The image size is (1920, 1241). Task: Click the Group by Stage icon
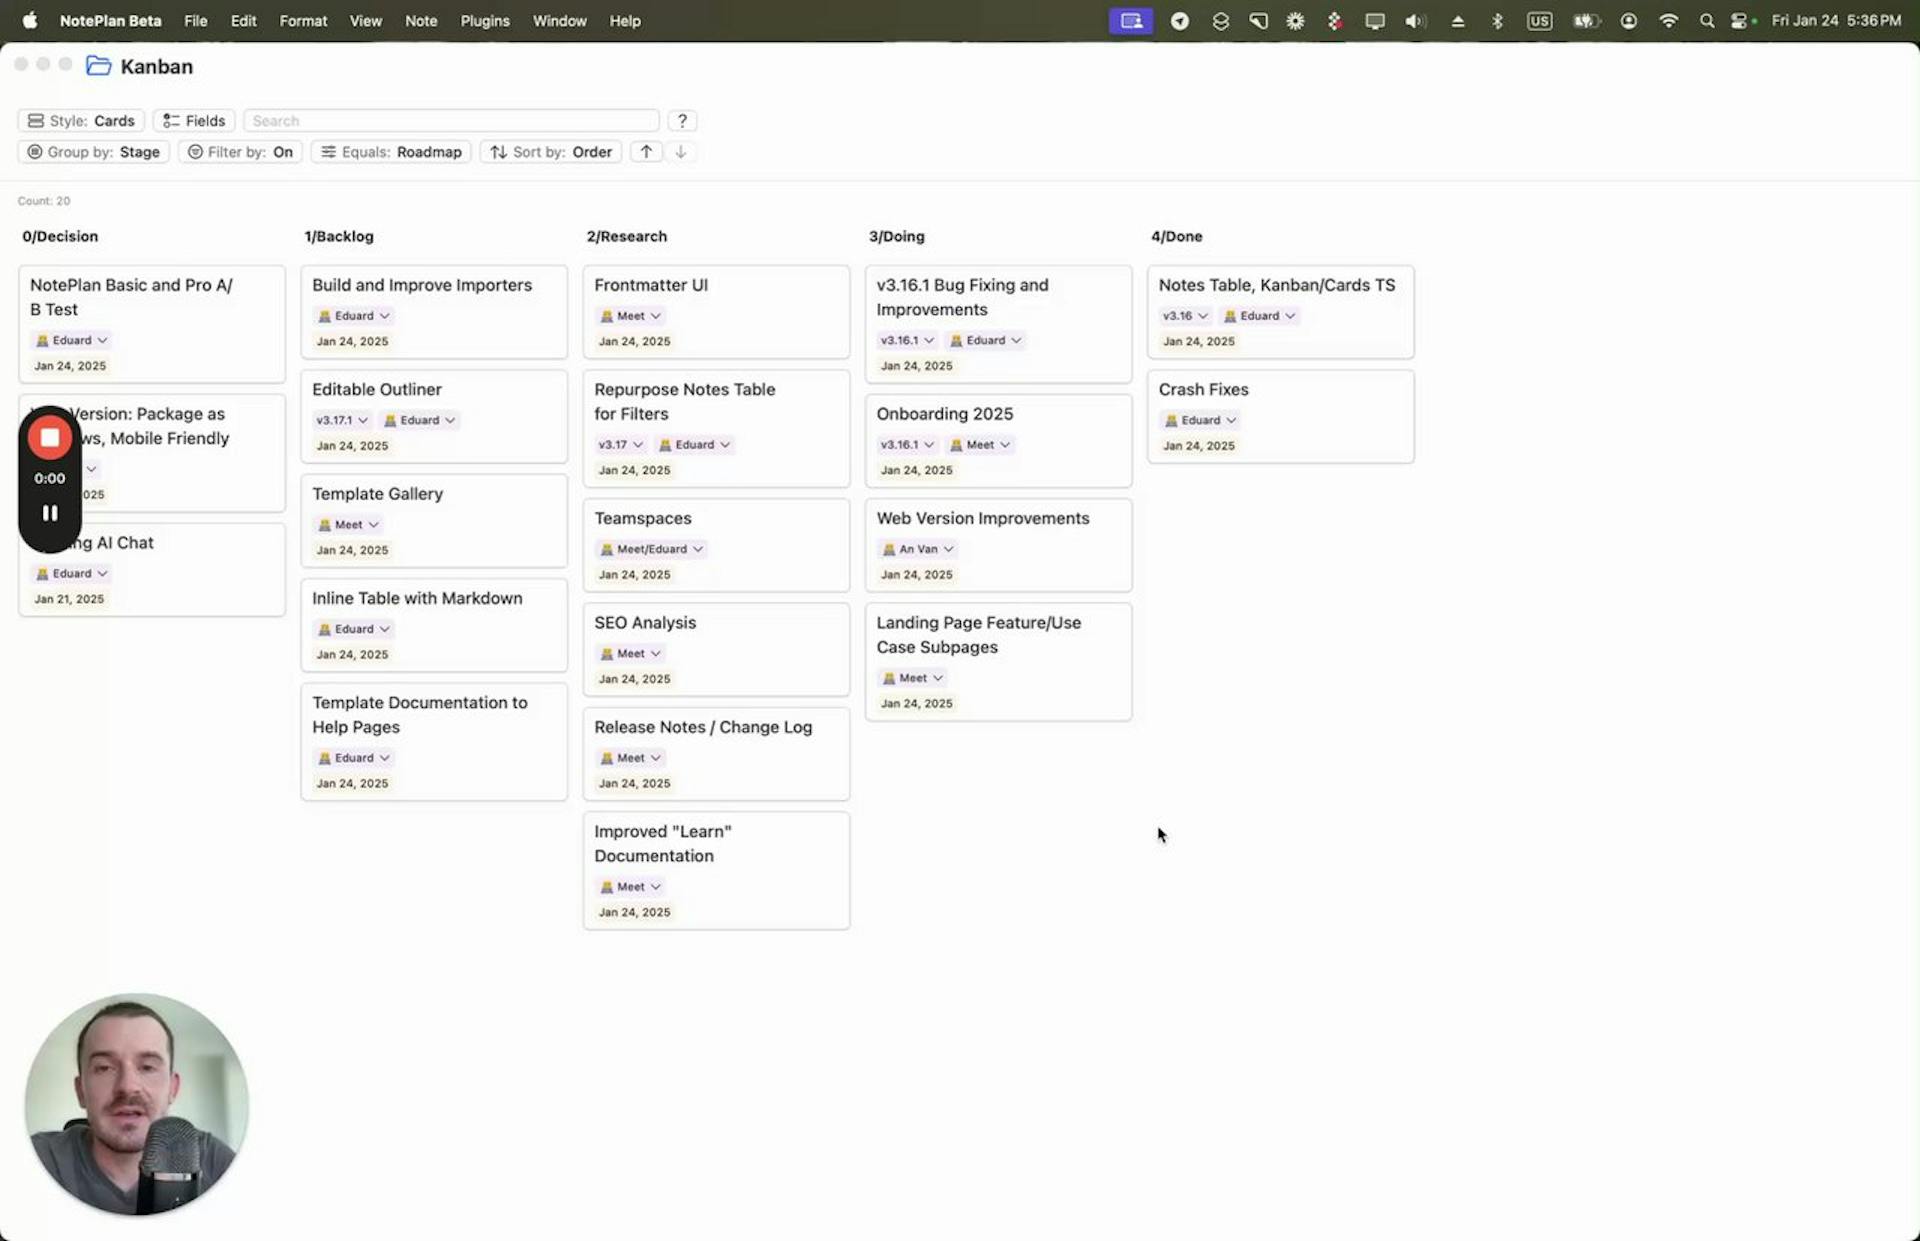tap(35, 151)
